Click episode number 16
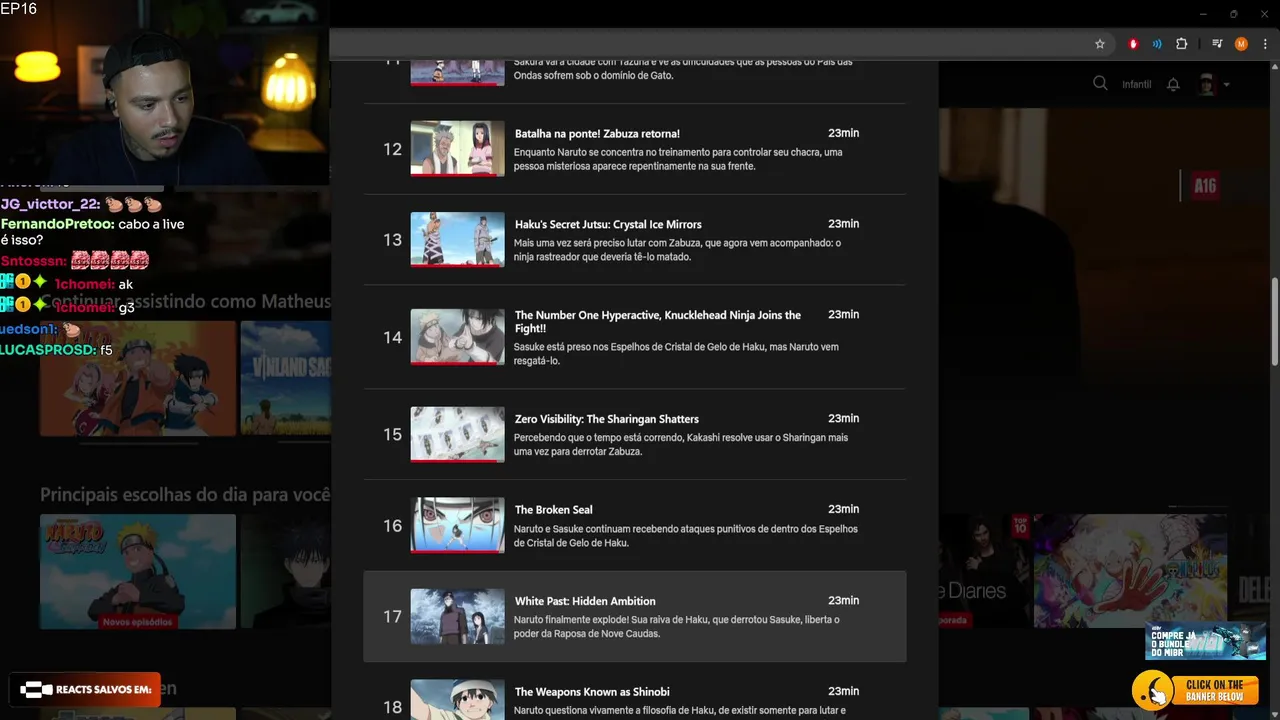Screen dimensions: 1280x720 click(x=392, y=525)
